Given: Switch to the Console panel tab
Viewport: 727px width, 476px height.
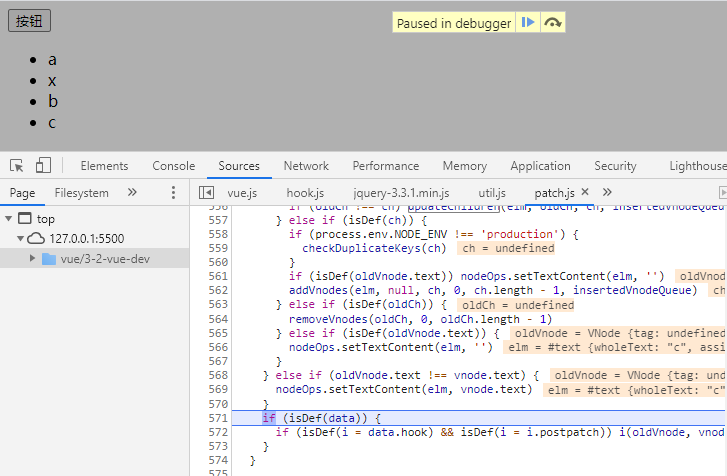Looking at the screenshot, I should [173, 166].
